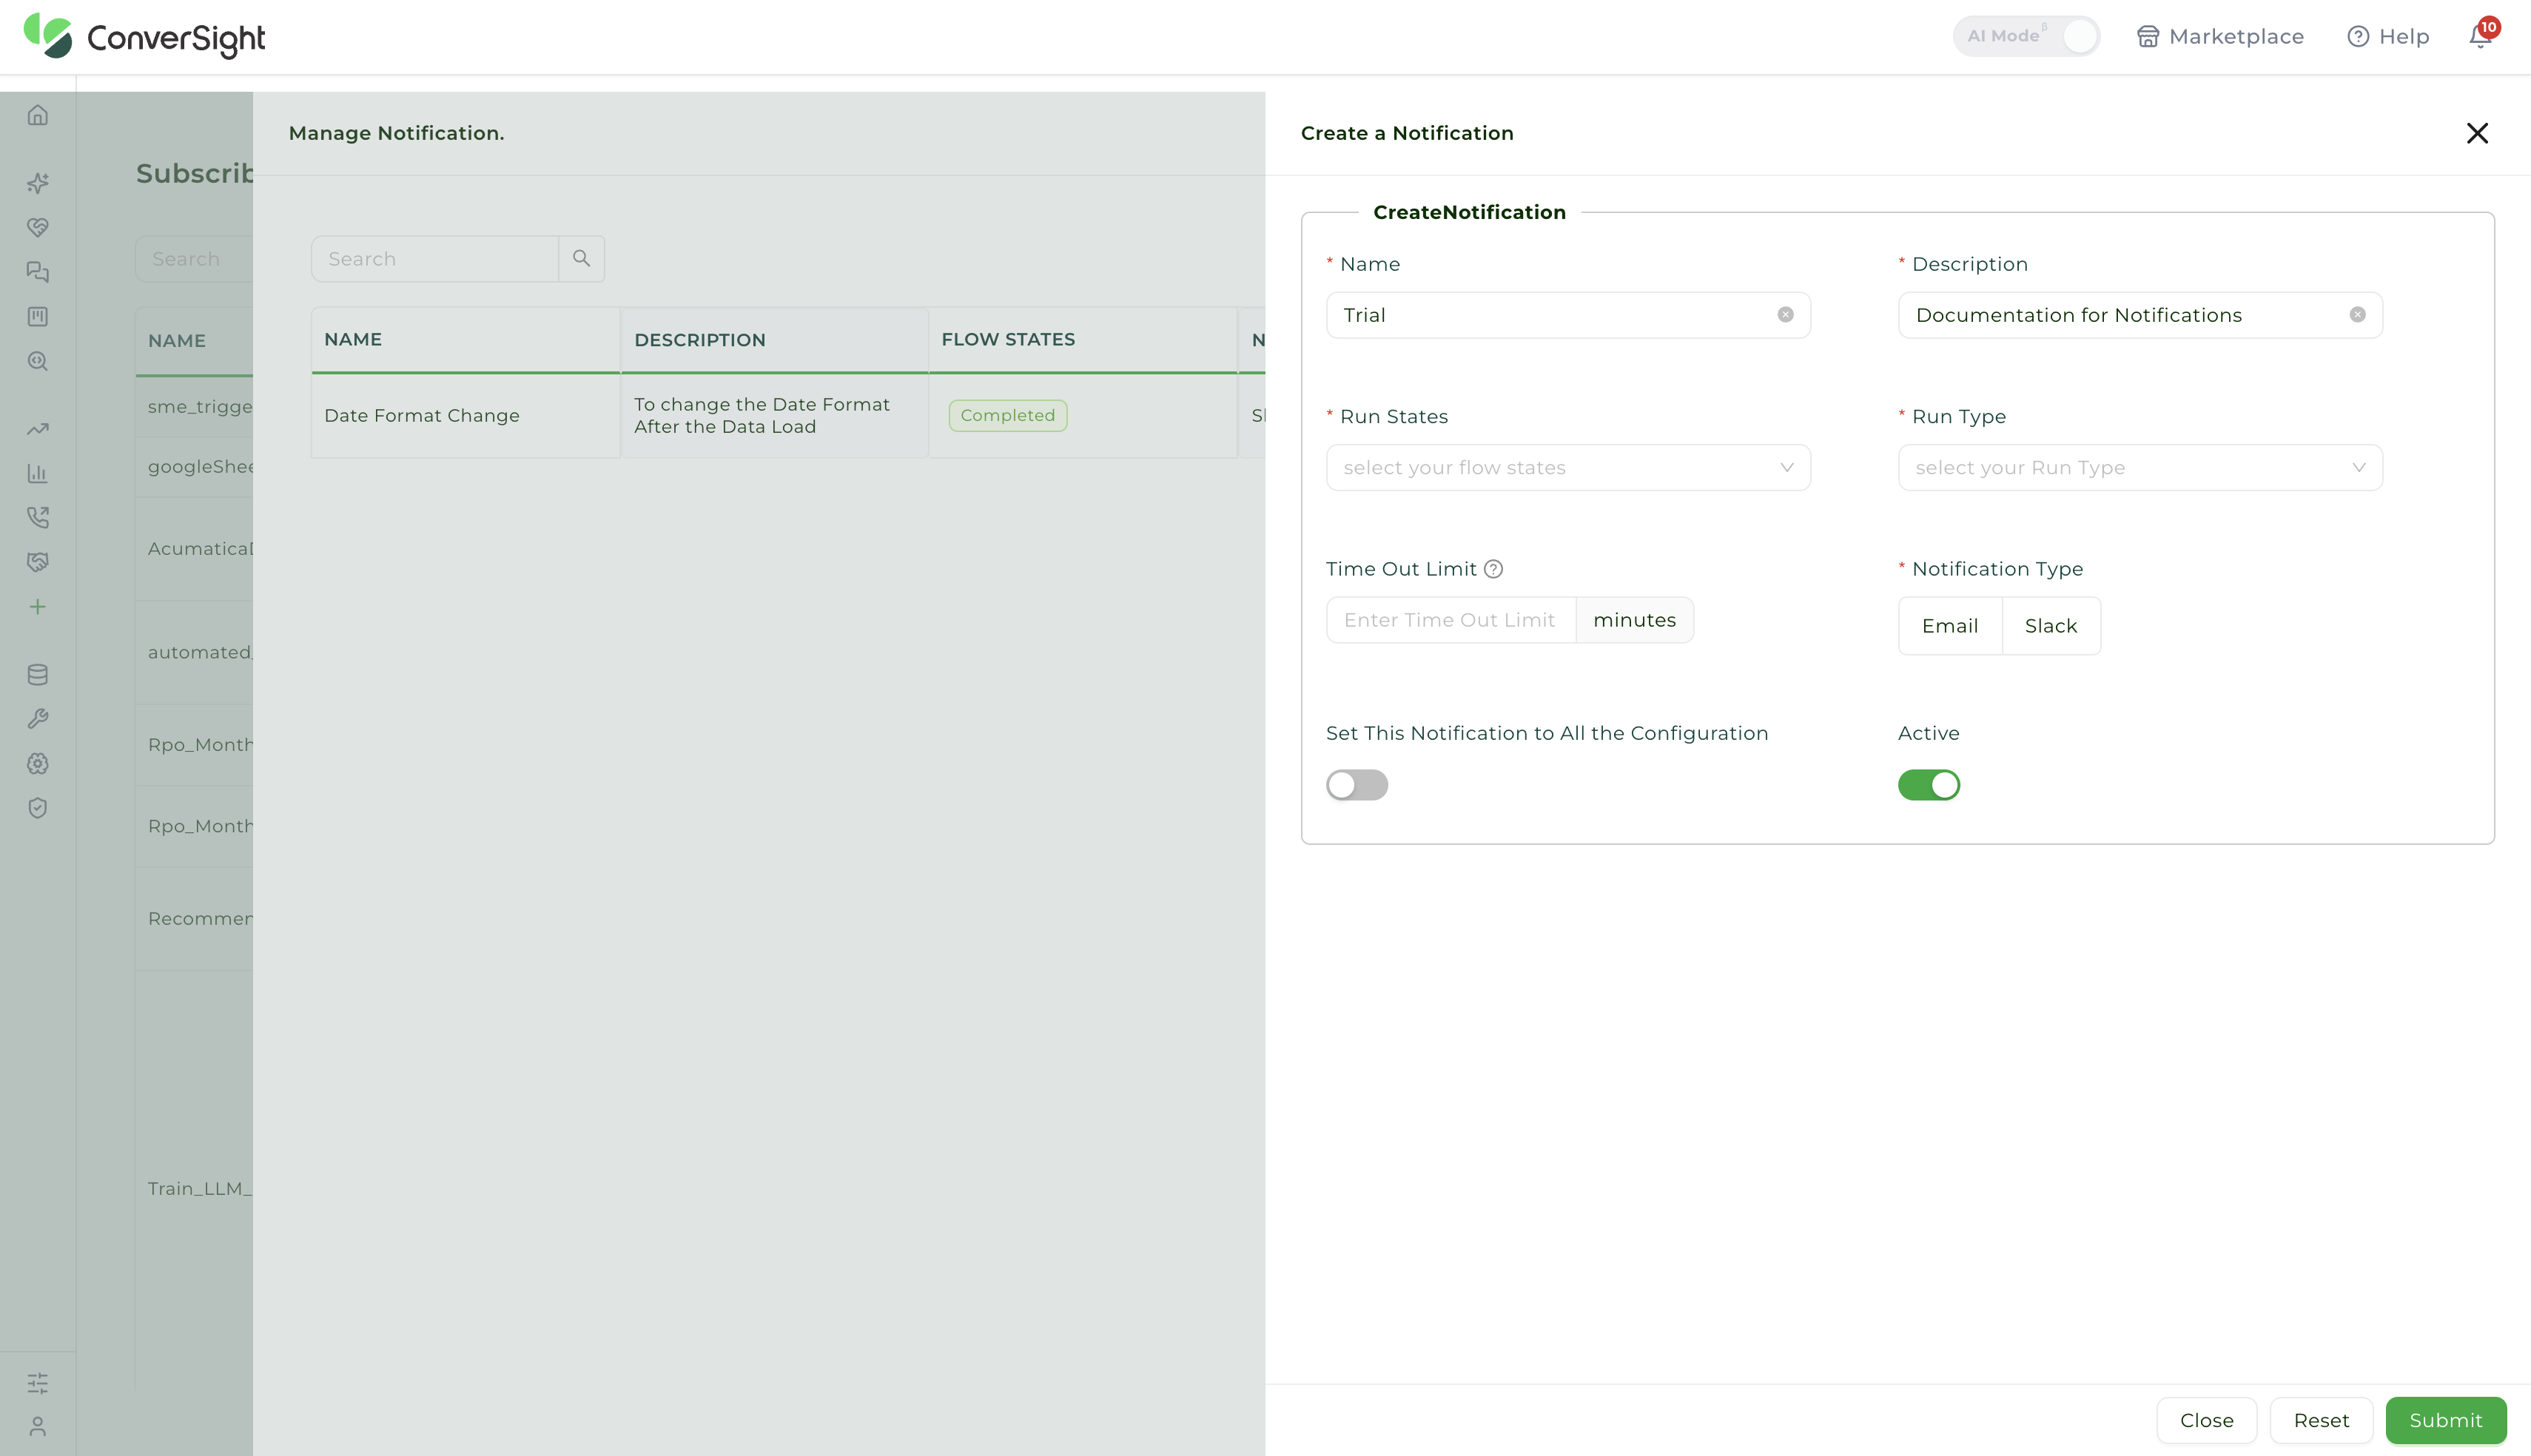Open the phone call icon in sidebar

point(38,518)
